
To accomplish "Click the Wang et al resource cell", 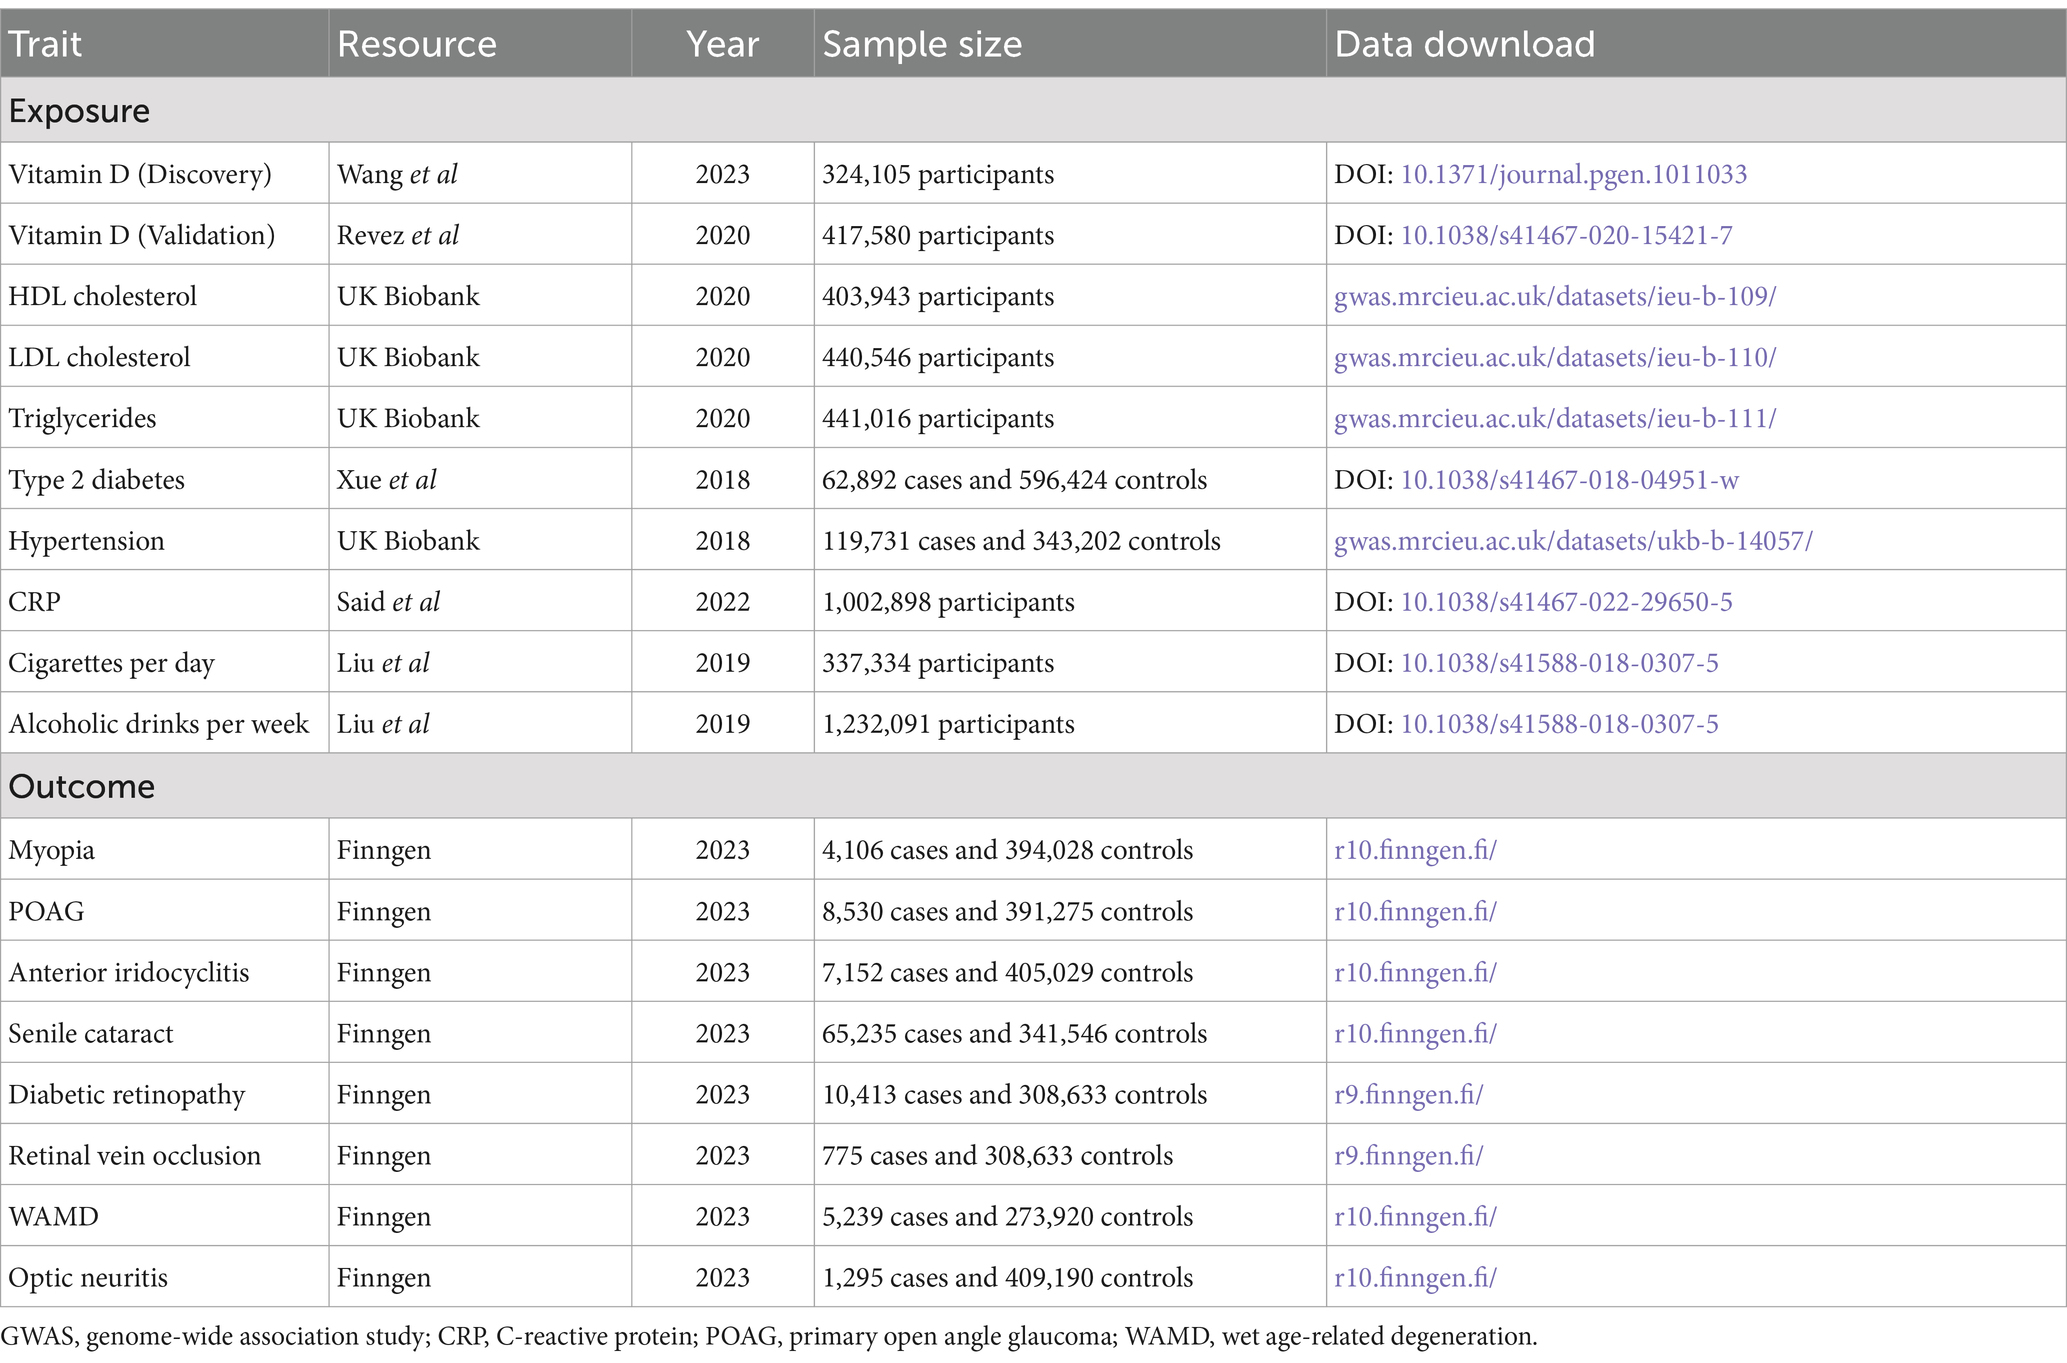I will tap(480, 174).
